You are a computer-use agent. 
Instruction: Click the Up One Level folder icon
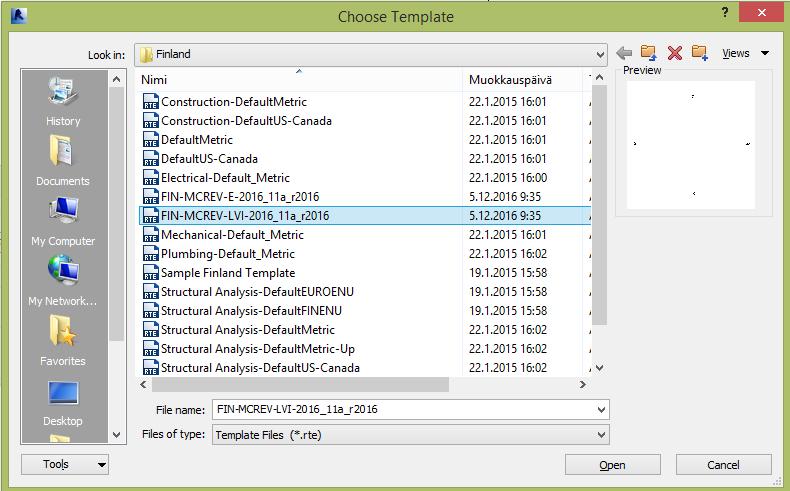tap(648, 52)
